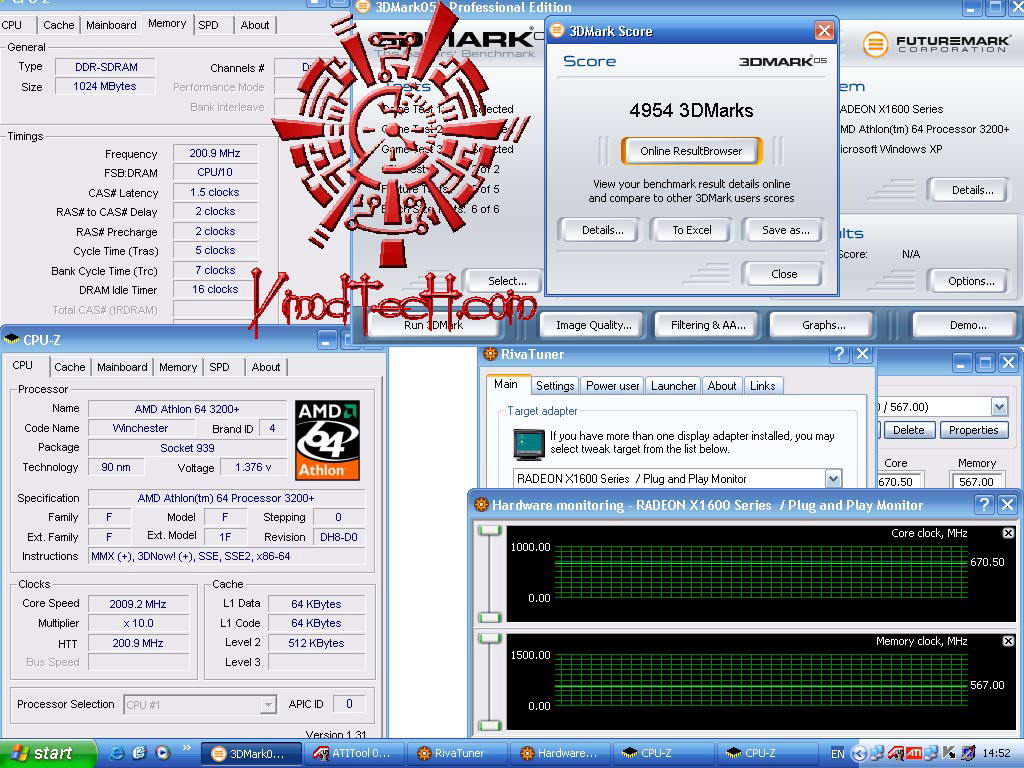The height and width of the screenshot is (768, 1024).
Task: Open the RADEON X1600 target adapter dropdown
Action: 833,479
